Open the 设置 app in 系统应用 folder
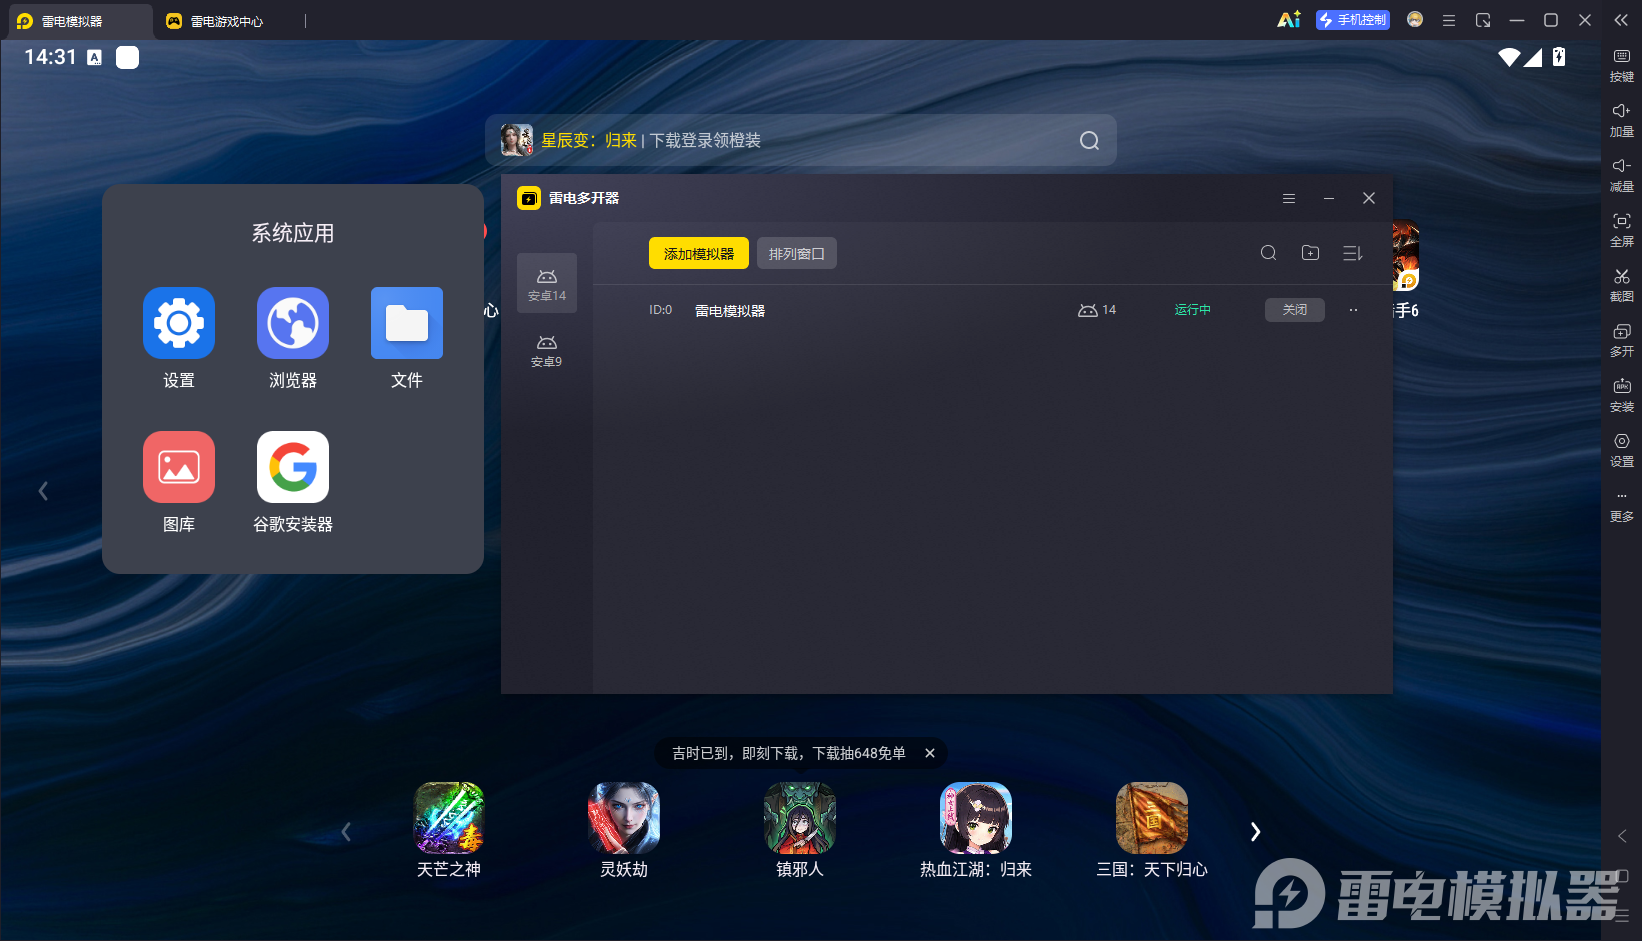 coord(179,338)
